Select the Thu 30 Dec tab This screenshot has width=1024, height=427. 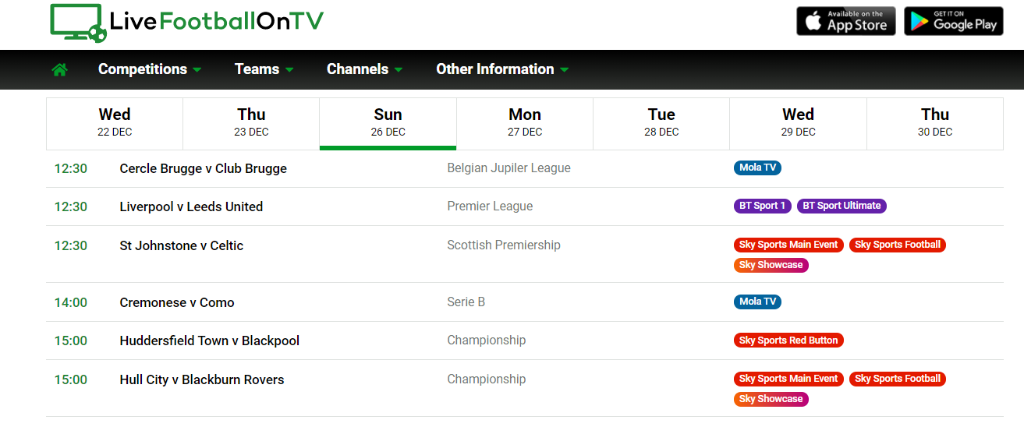click(935, 123)
